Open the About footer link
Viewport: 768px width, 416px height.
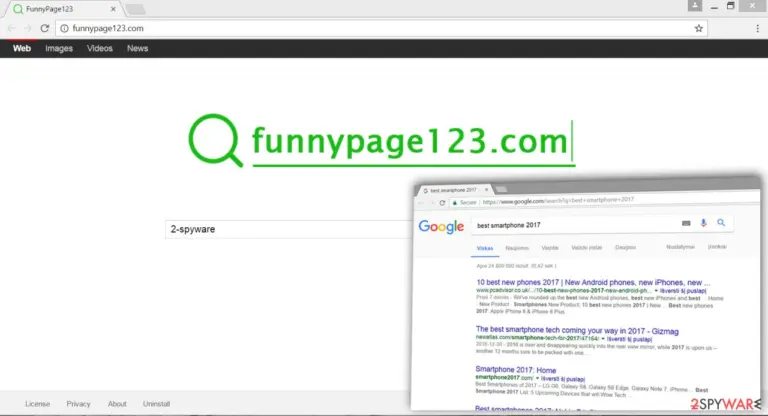click(x=117, y=404)
